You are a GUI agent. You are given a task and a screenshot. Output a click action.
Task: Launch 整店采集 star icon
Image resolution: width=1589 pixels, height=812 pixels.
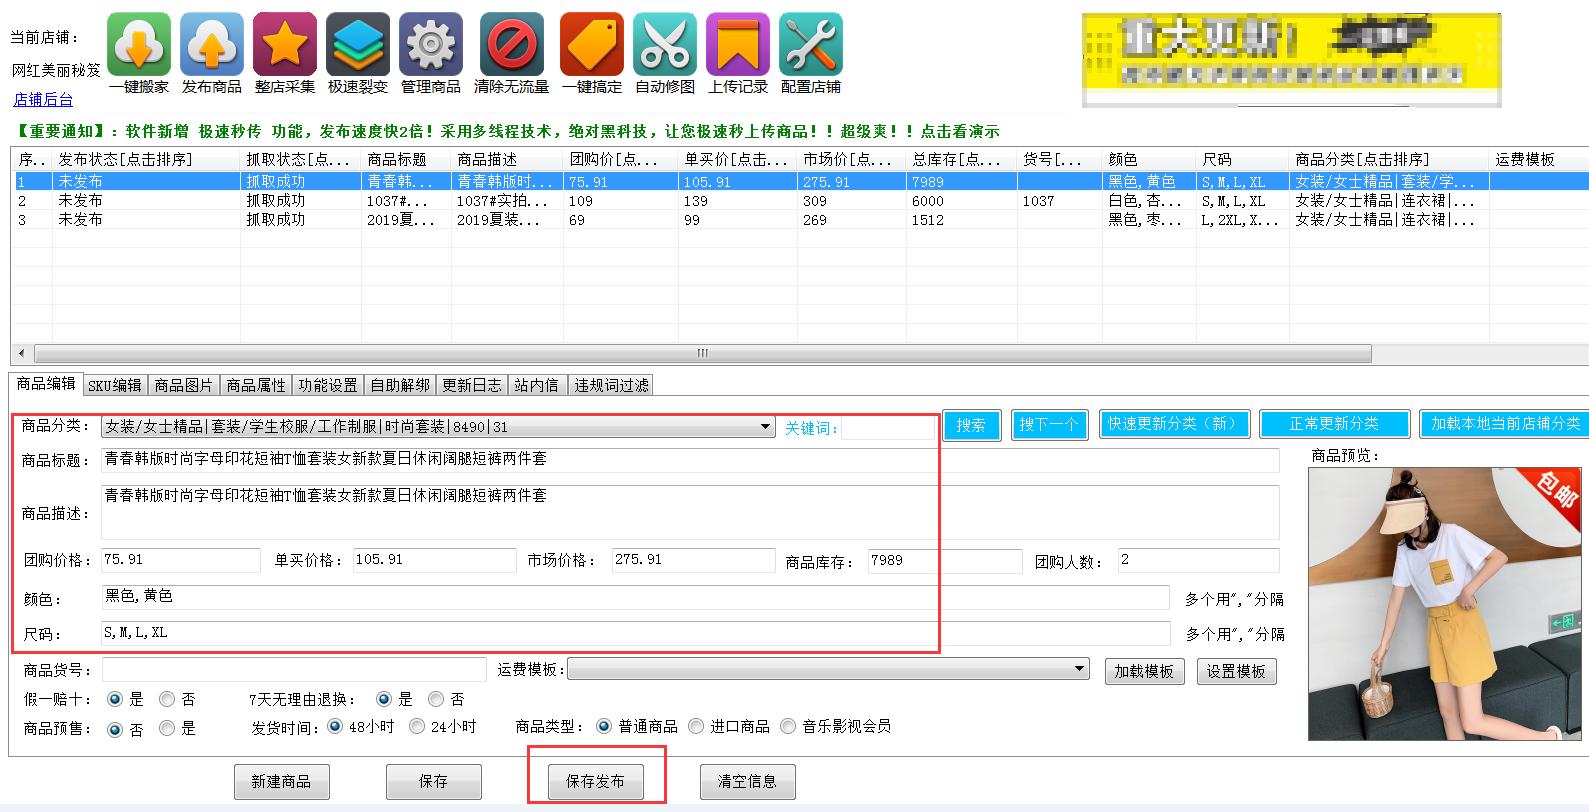[x=285, y=44]
